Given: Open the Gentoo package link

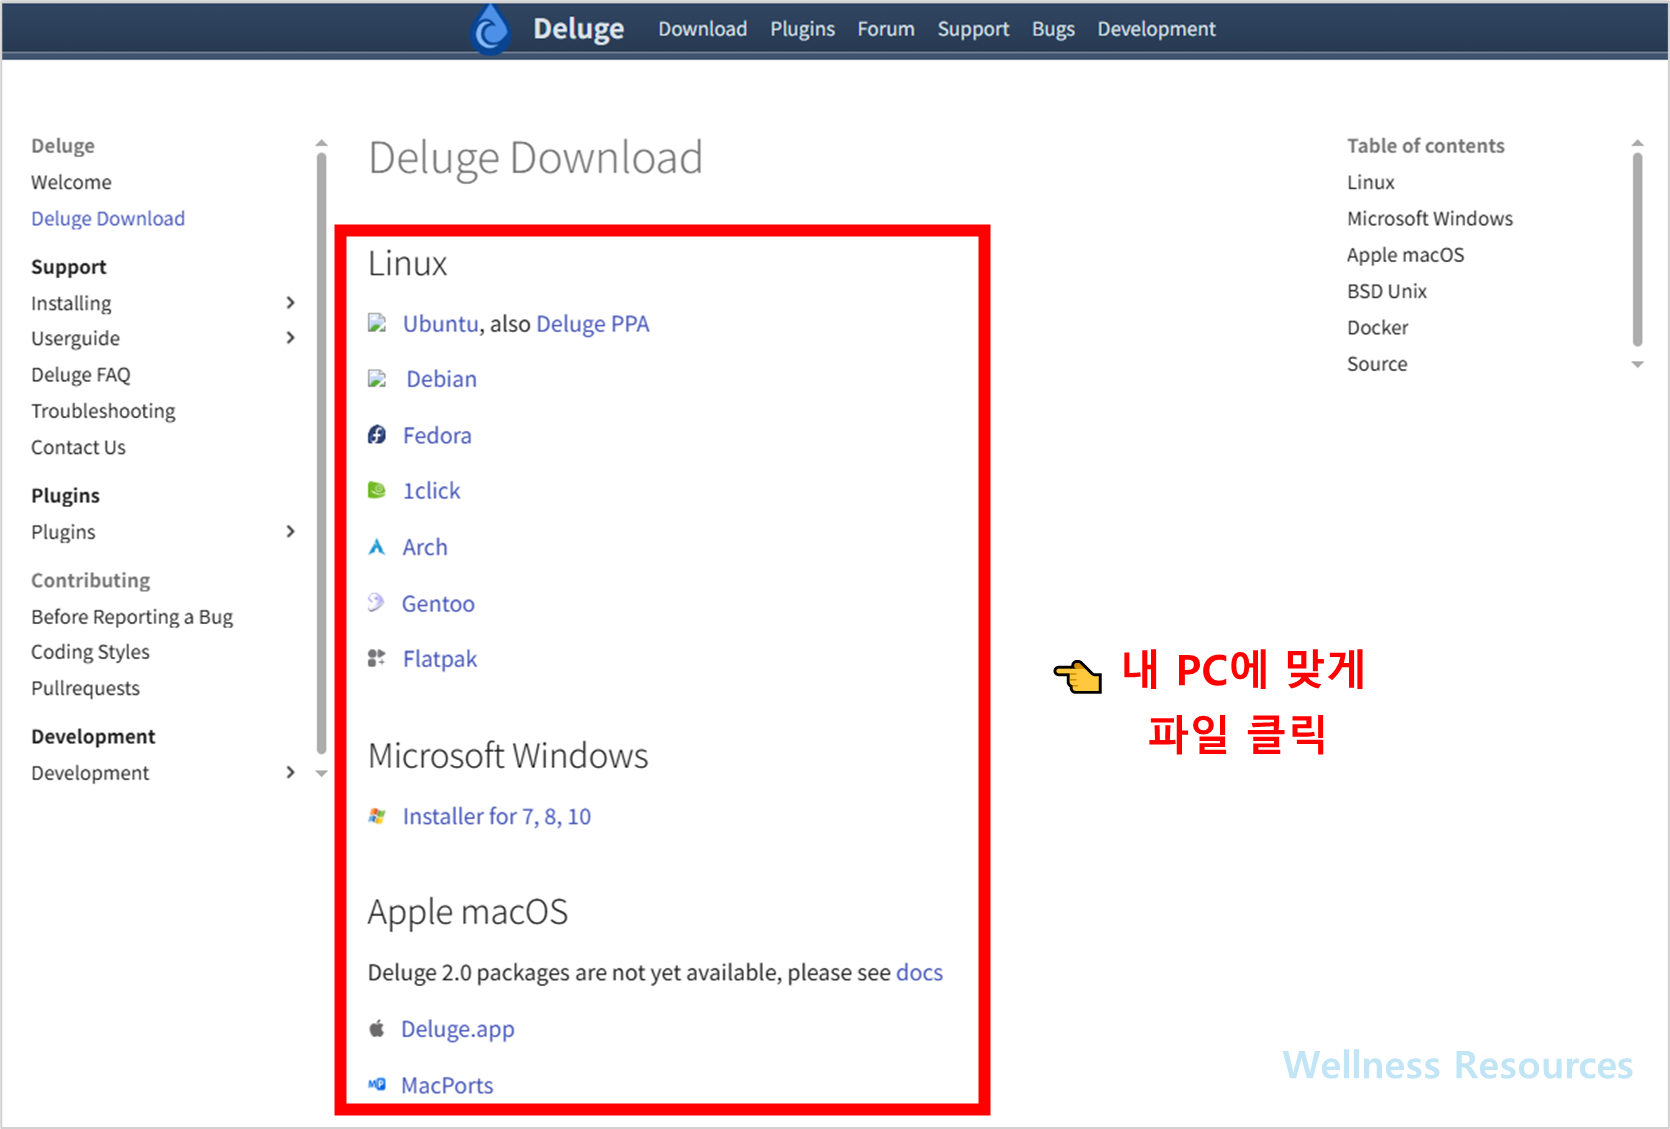Looking at the screenshot, I should tap(438, 603).
